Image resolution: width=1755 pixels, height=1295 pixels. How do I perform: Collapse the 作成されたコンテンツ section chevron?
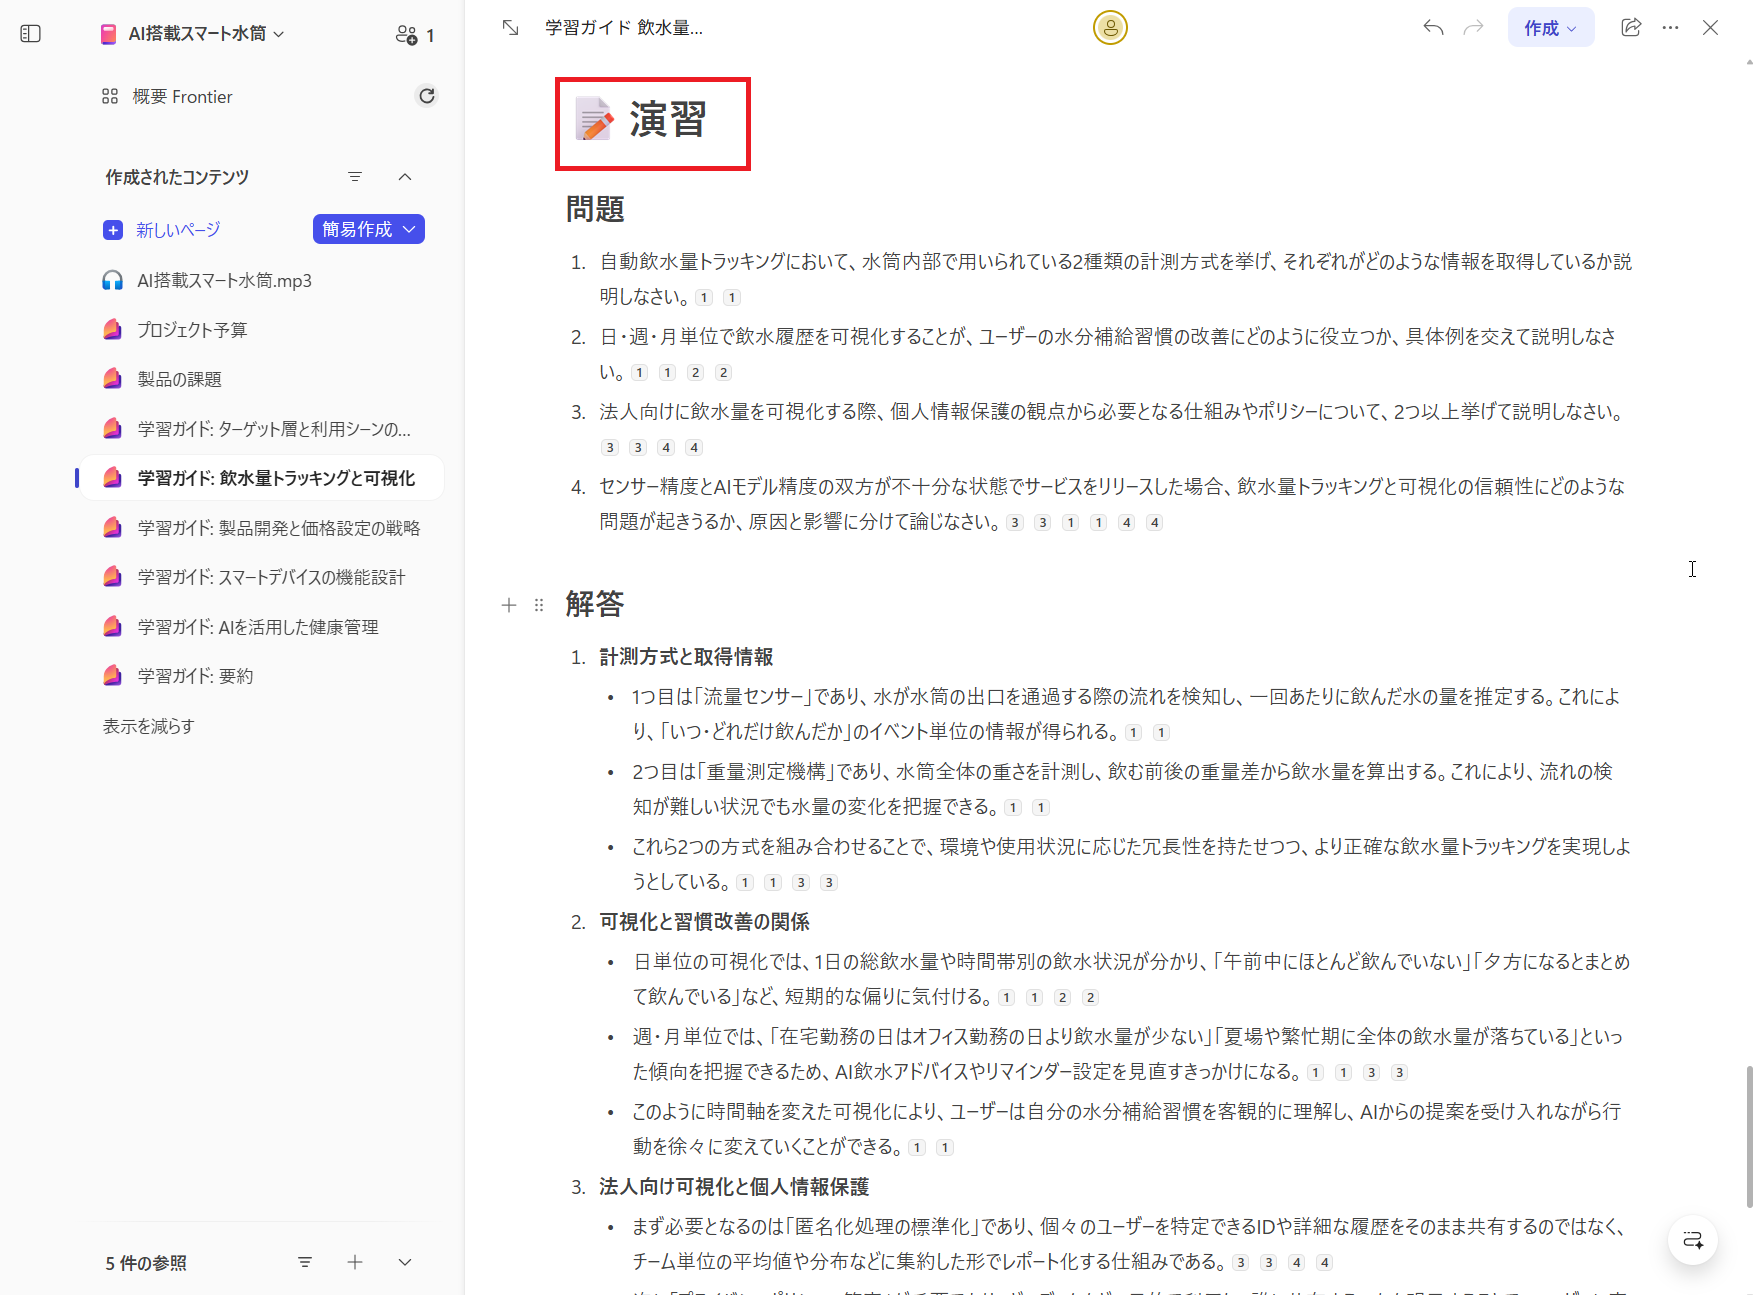pos(405,176)
